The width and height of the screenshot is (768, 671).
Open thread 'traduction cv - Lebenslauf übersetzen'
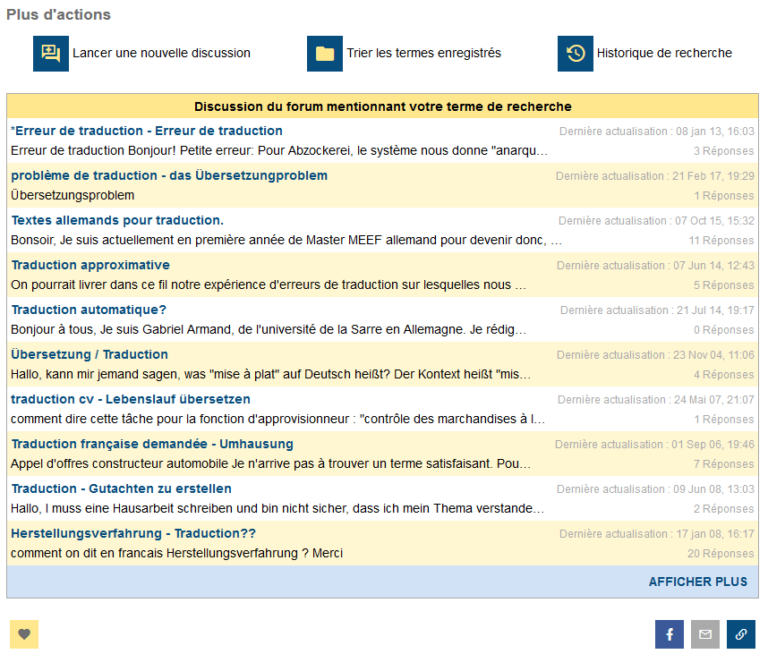click(x=131, y=399)
